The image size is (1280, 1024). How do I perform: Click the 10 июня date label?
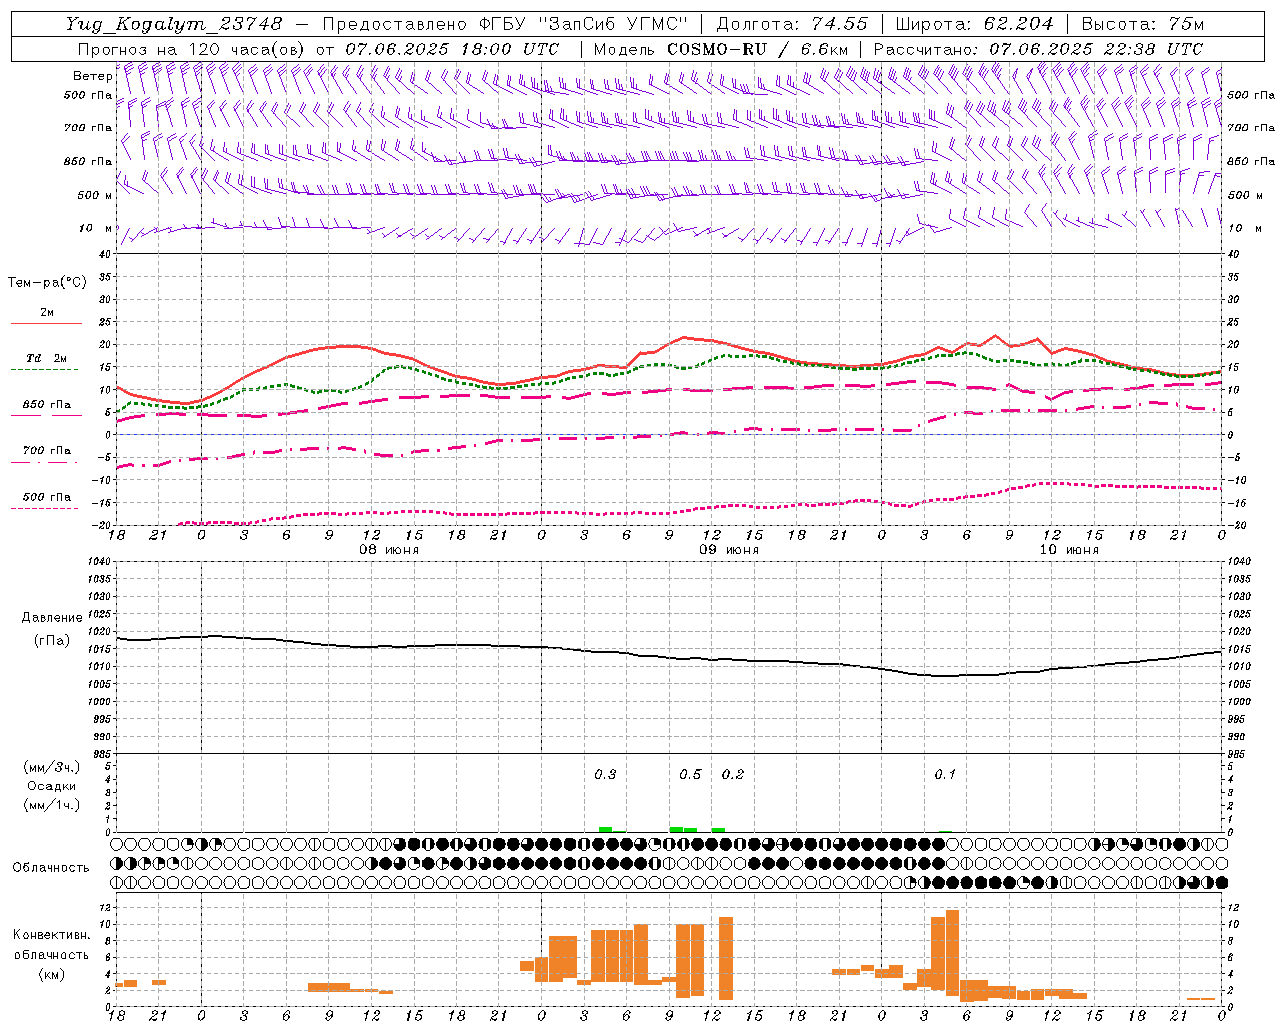tap(1069, 550)
